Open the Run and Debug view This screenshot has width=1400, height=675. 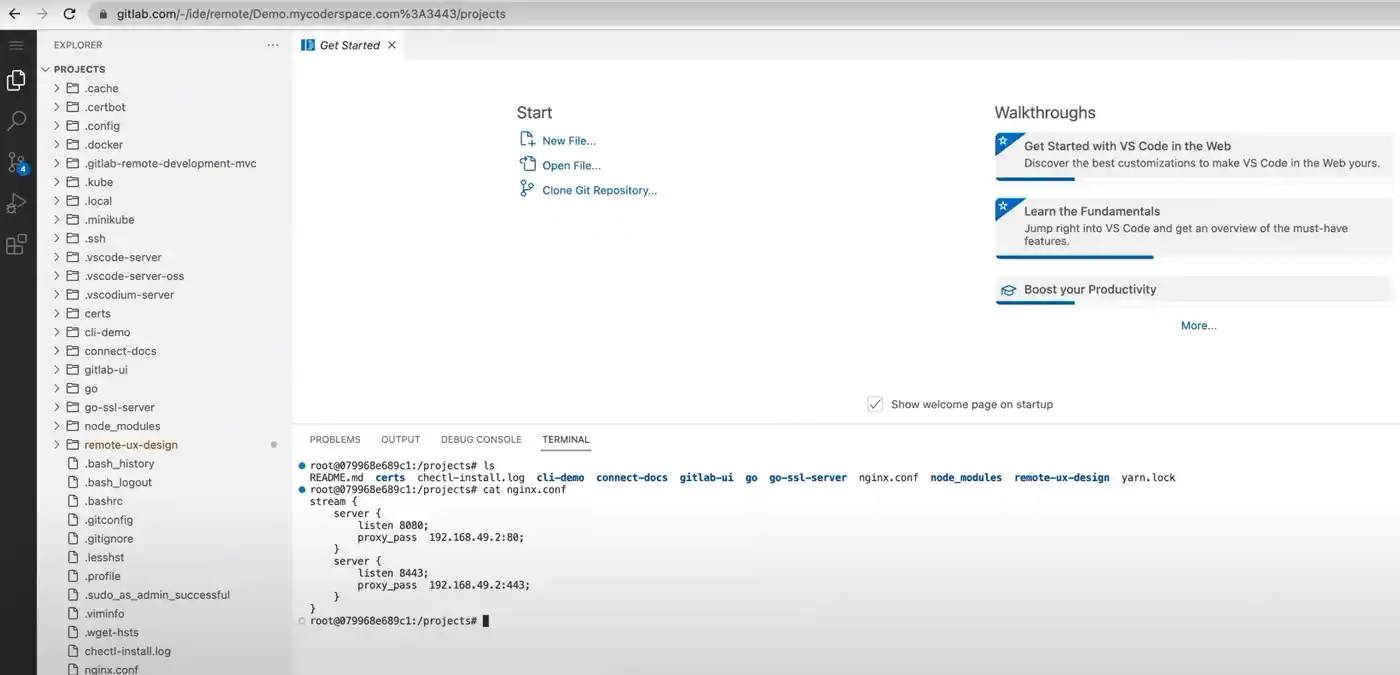16,204
